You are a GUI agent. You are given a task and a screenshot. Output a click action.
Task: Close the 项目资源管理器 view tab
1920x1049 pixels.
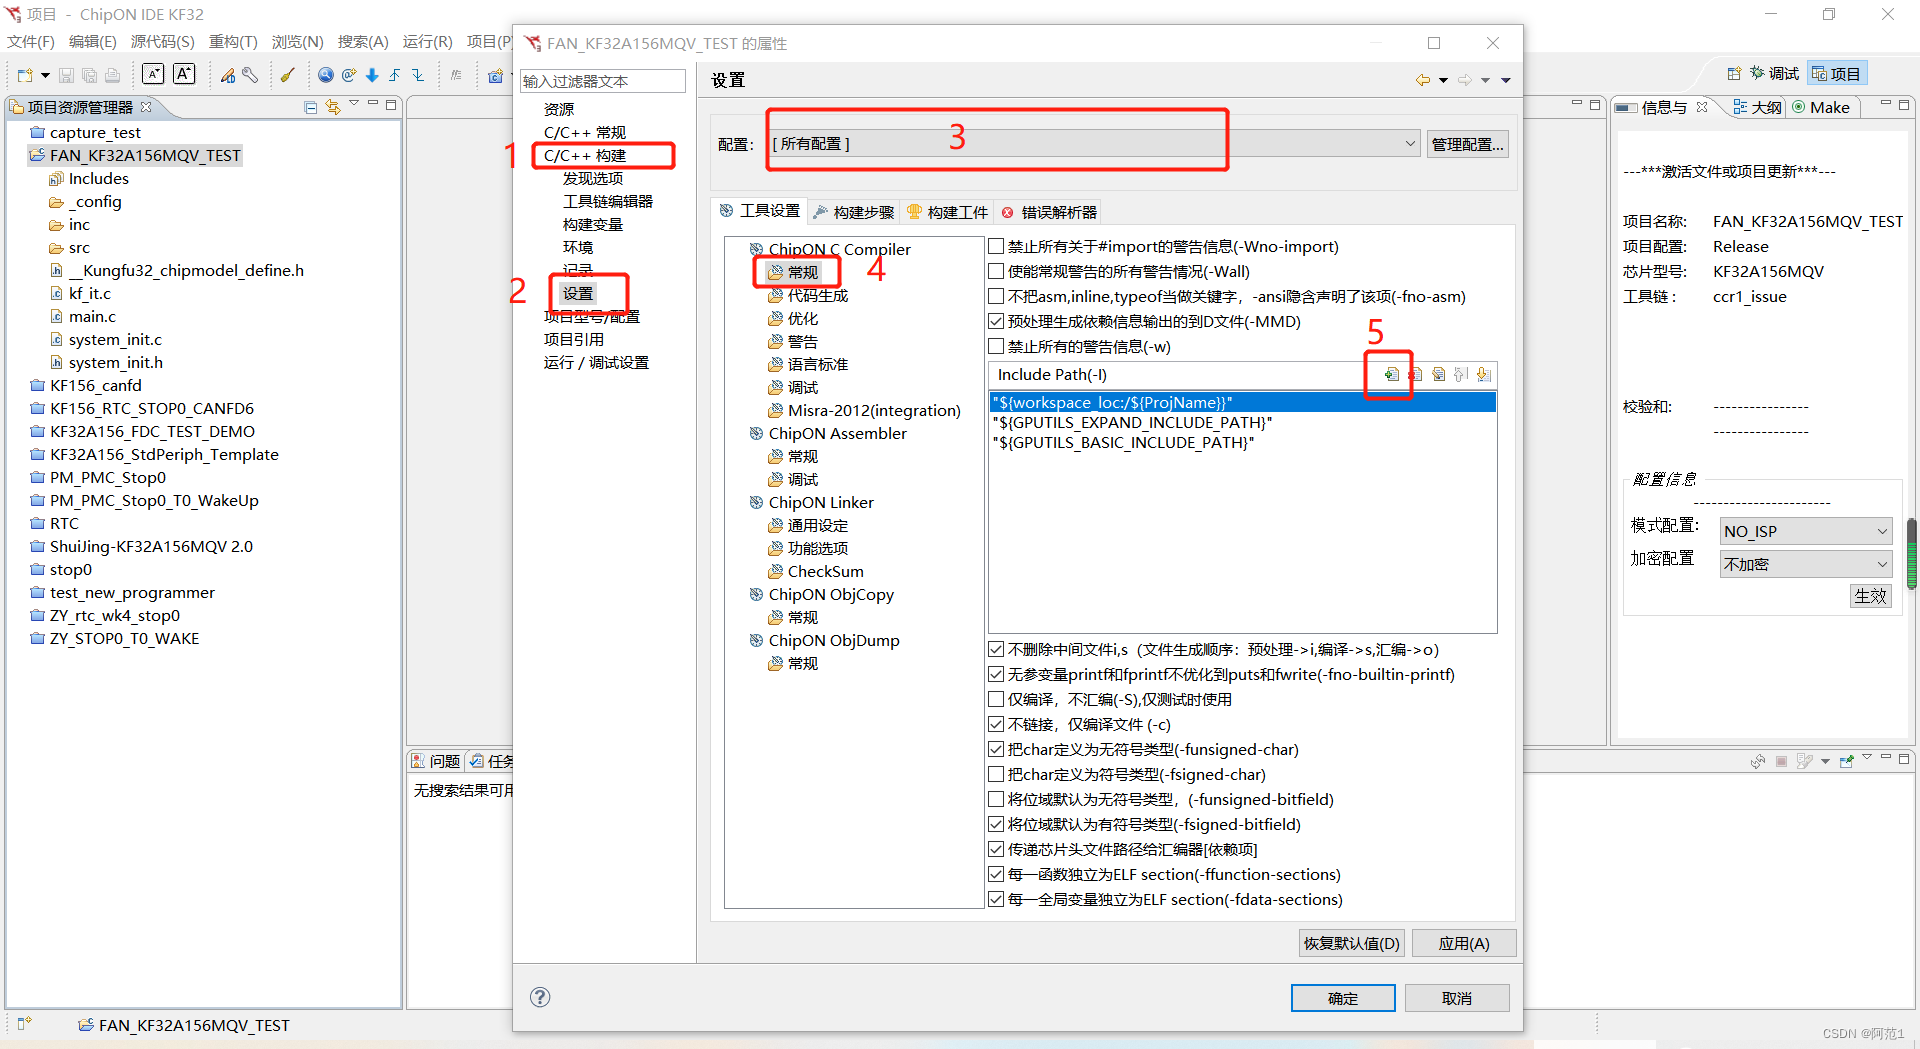[x=146, y=107]
